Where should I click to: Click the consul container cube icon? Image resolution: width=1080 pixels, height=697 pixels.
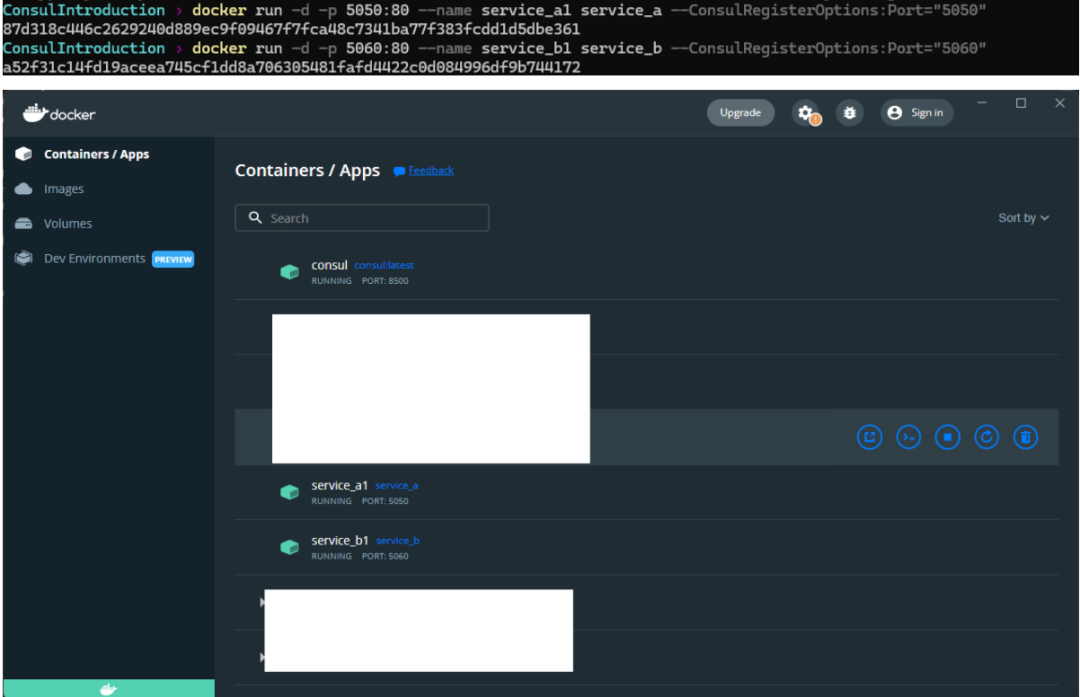pos(290,272)
